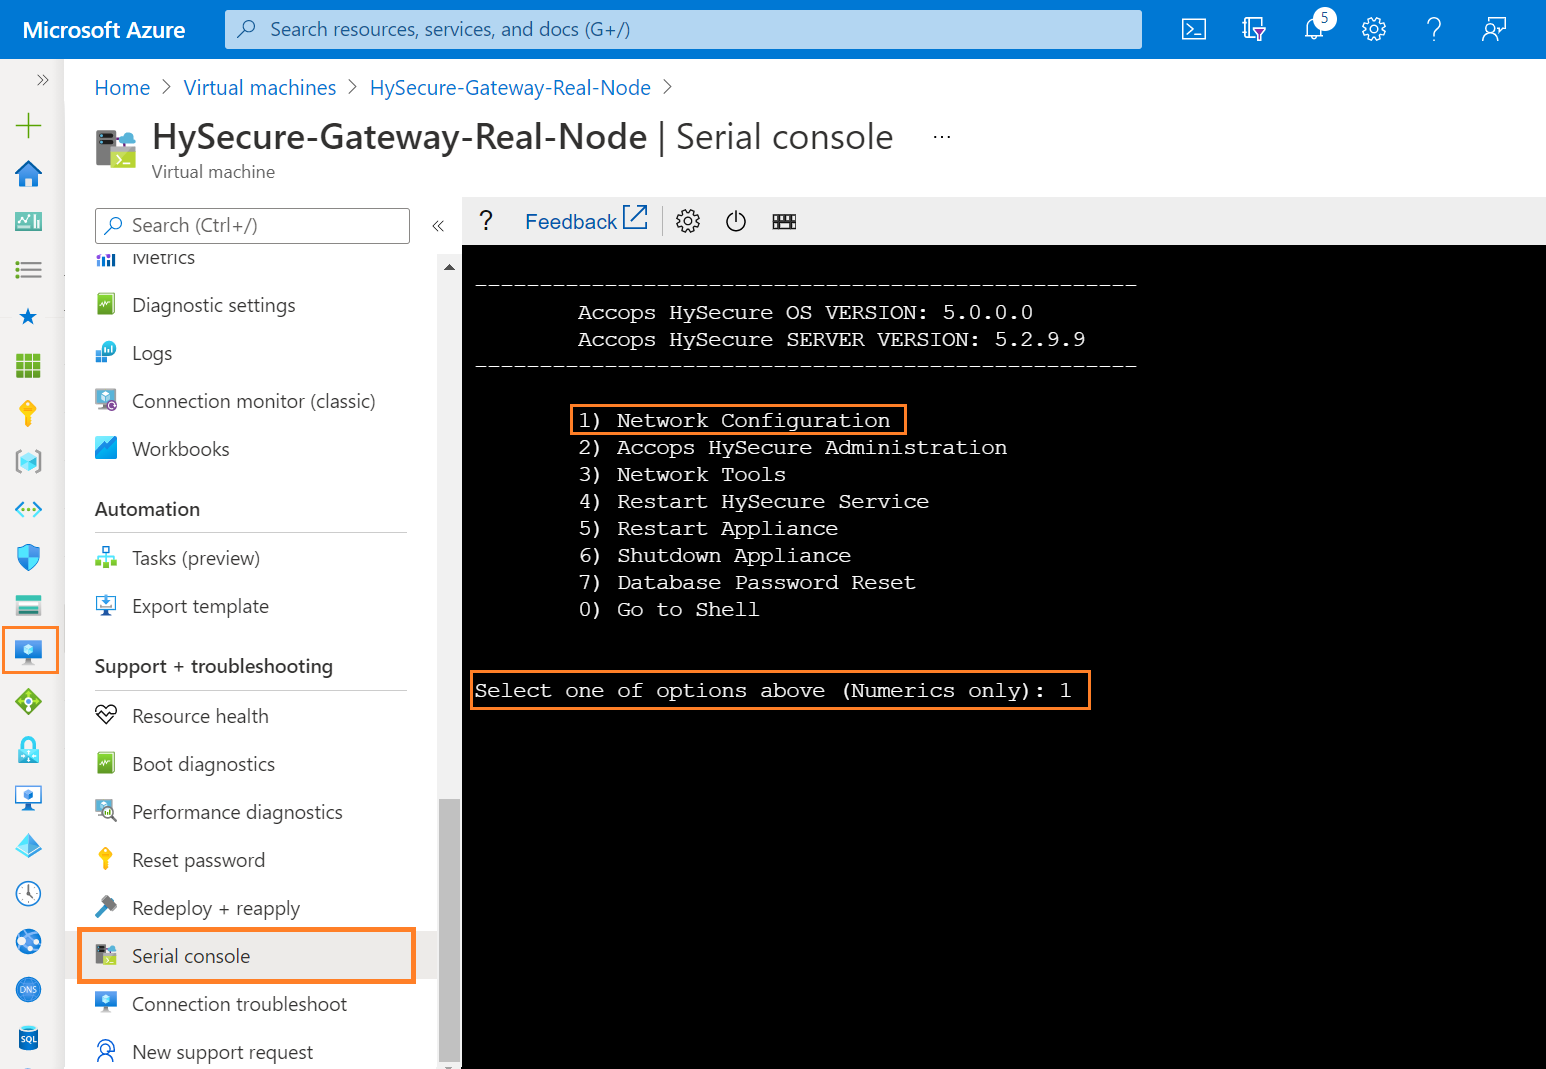
Task: Open the clock icon in sidebar
Action: click(28, 893)
